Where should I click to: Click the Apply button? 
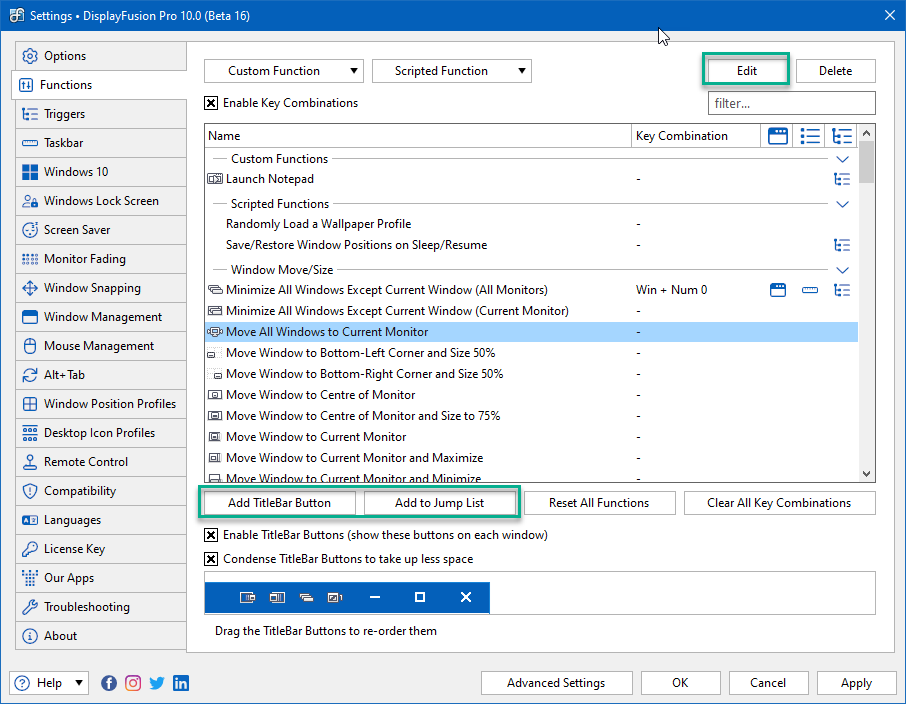856,683
